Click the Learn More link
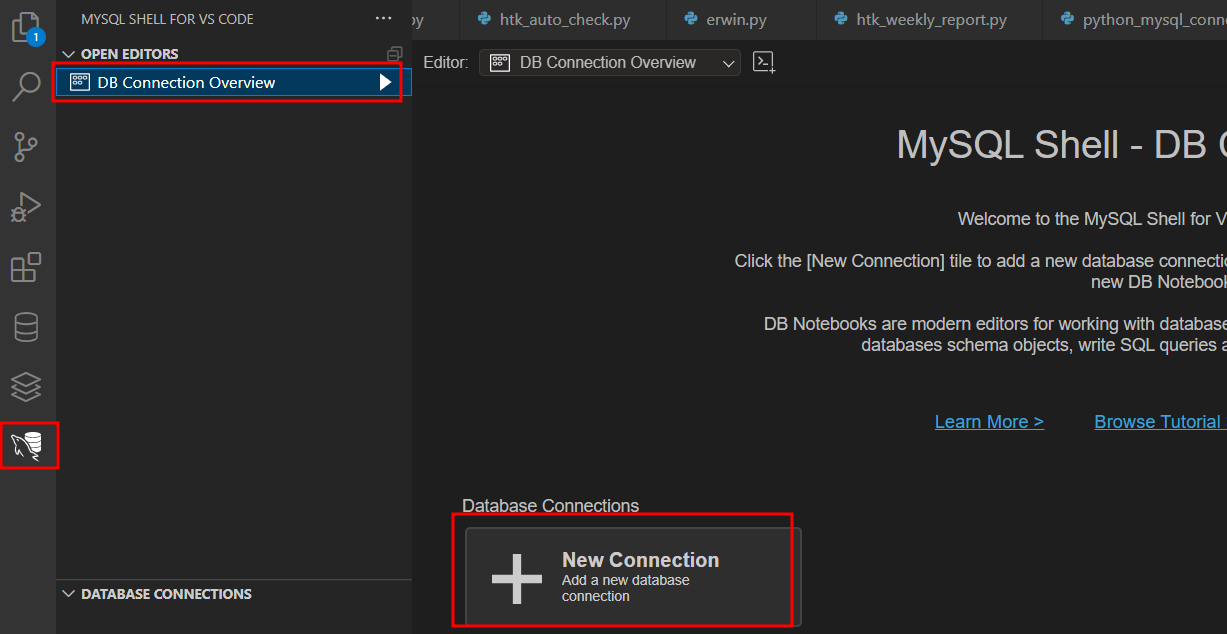Screen dimensions: 1227x634 point(989,422)
